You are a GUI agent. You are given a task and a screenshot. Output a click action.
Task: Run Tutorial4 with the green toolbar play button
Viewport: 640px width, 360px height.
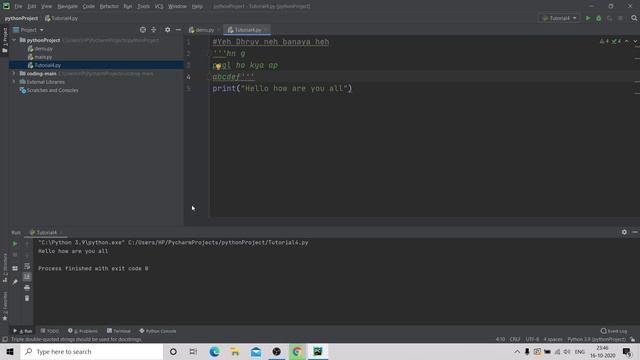588,18
